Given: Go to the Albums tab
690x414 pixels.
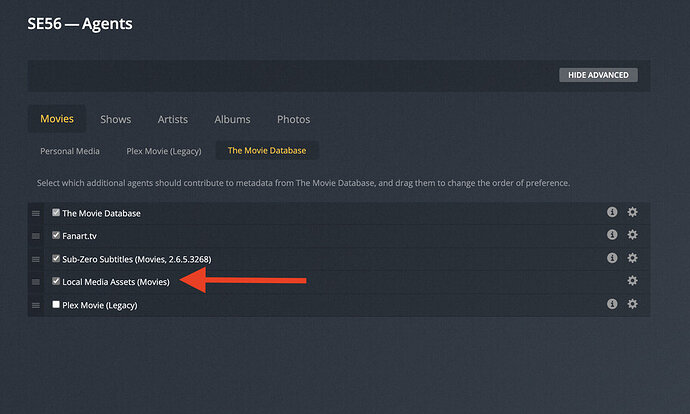Looking at the screenshot, I should point(232,119).
